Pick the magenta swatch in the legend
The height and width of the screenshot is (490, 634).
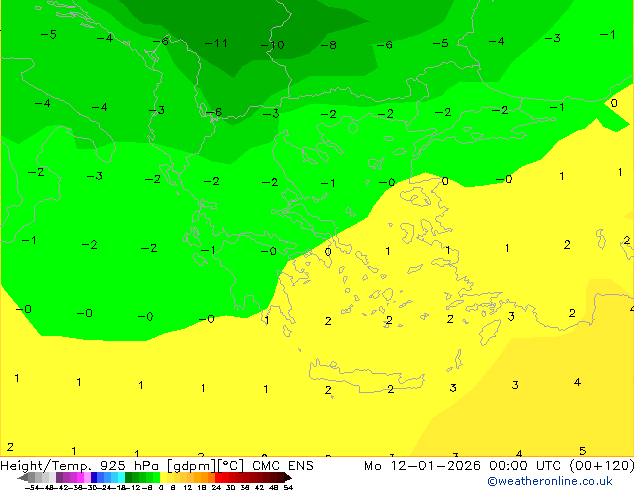(80, 477)
